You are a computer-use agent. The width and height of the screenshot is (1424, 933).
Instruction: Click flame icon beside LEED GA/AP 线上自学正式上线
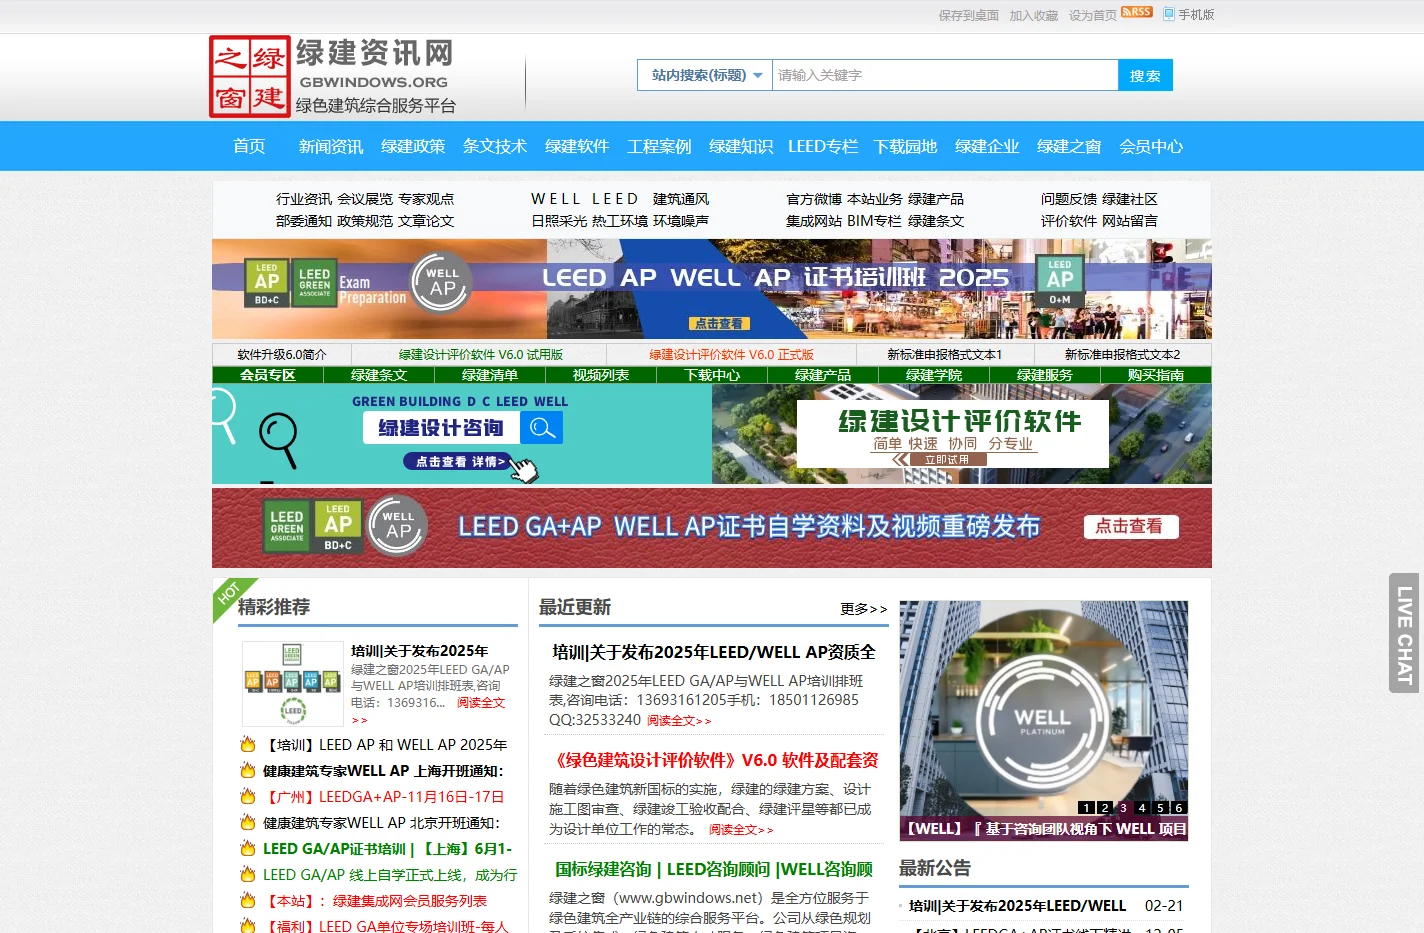[248, 874]
